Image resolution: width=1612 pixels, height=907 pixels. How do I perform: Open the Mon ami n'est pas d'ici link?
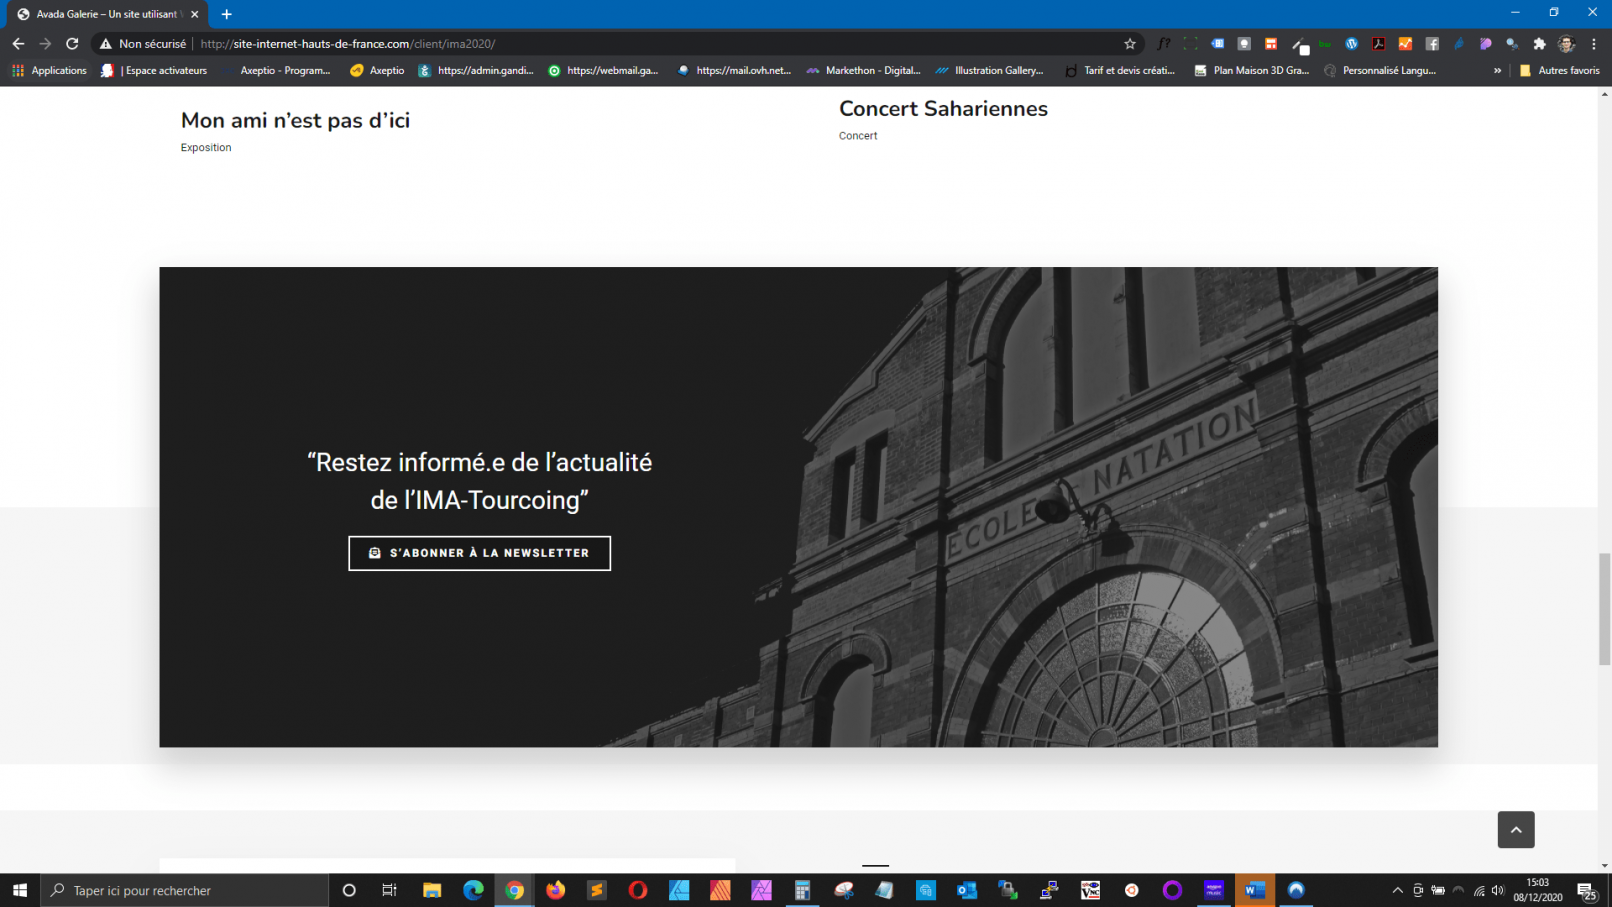click(x=295, y=121)
